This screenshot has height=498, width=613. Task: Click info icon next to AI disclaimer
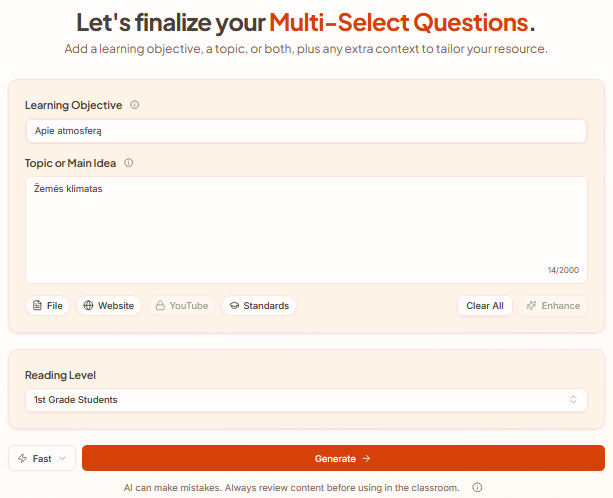(477, 488)
